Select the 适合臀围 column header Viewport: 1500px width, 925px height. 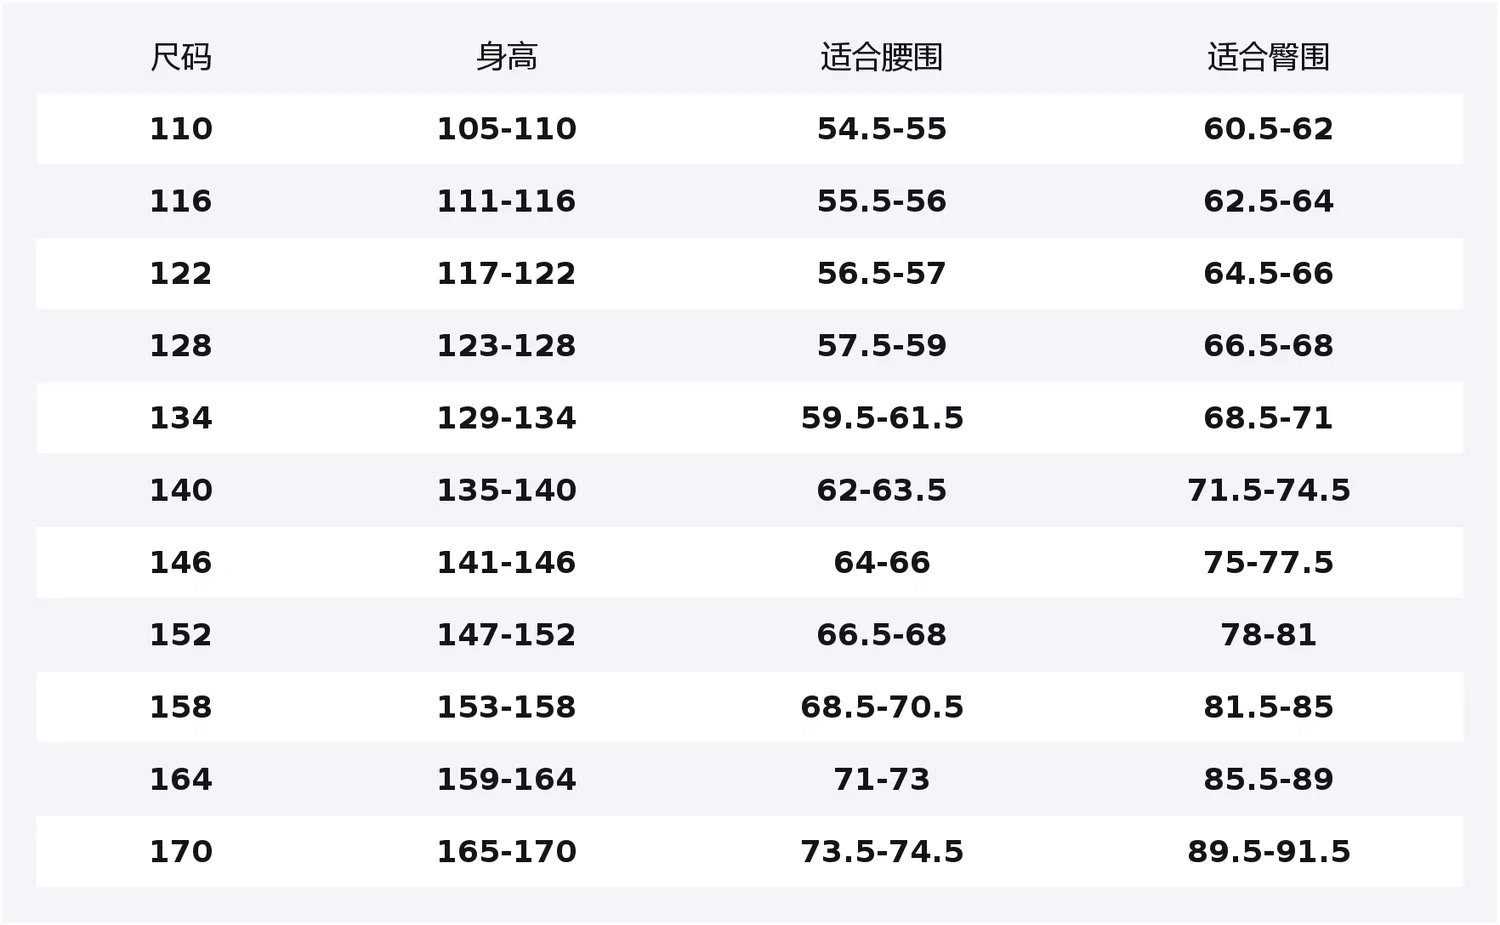(x=1268, y=57)
